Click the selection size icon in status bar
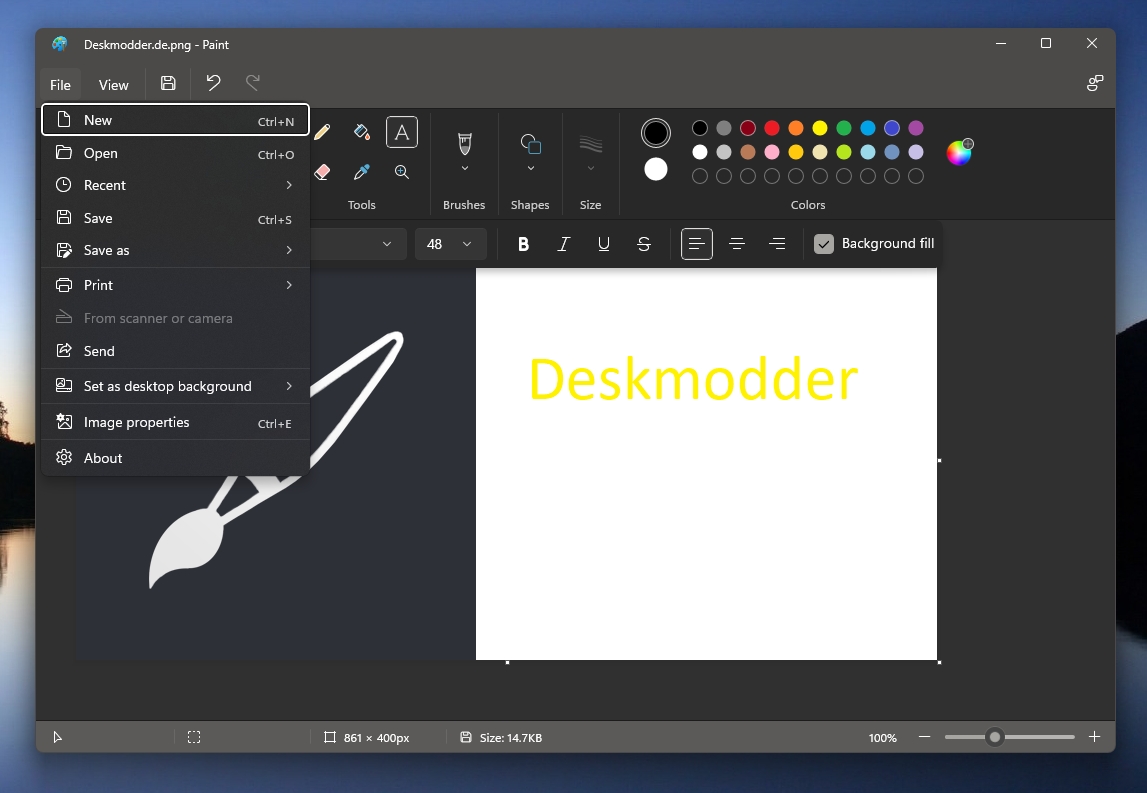This screenshot has height=793, width=1147. [x=194, y=737]
